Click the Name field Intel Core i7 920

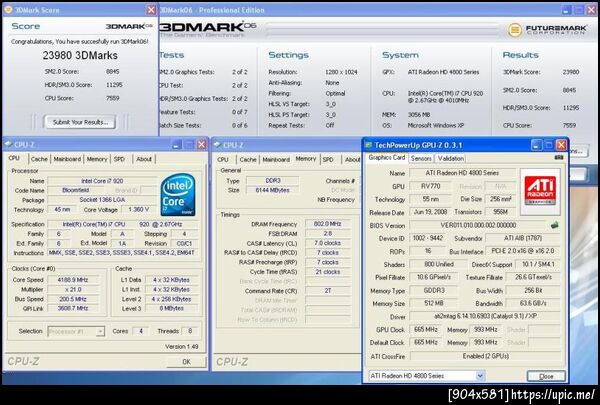point(102,181)
